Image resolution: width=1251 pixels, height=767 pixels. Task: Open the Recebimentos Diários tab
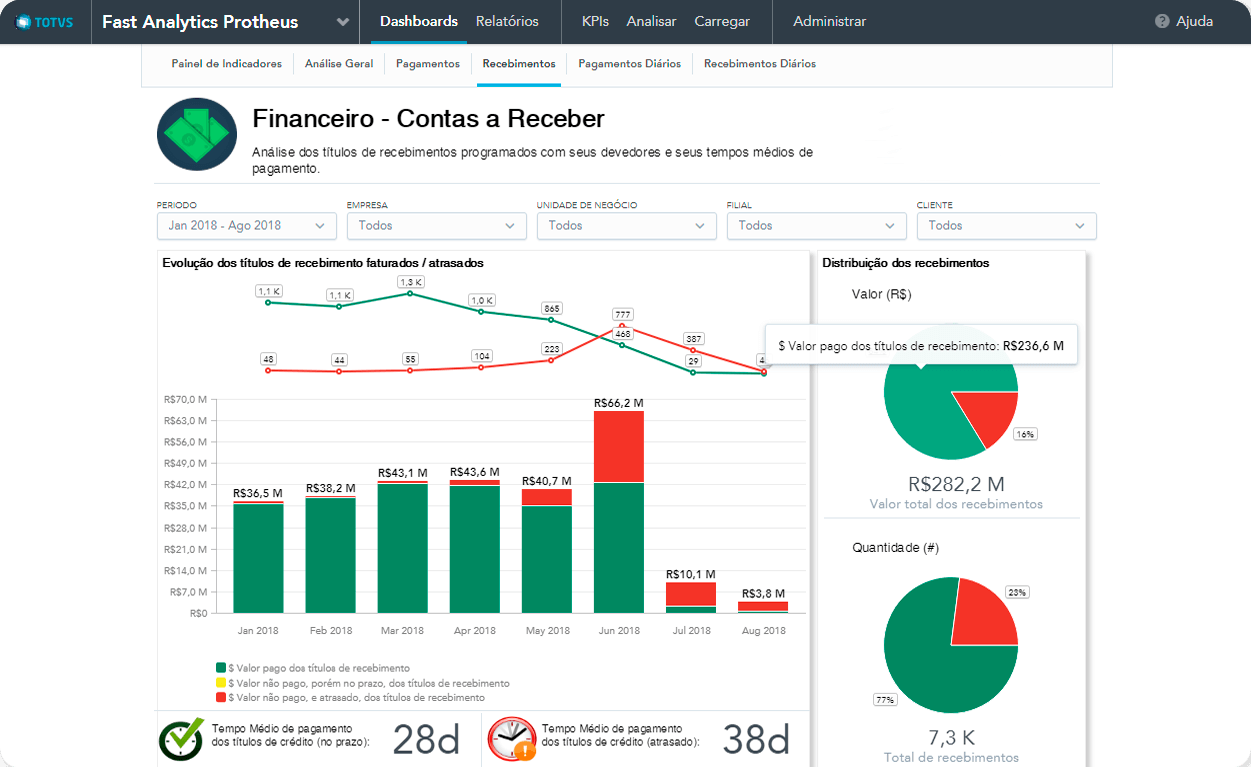coord(759,64)
